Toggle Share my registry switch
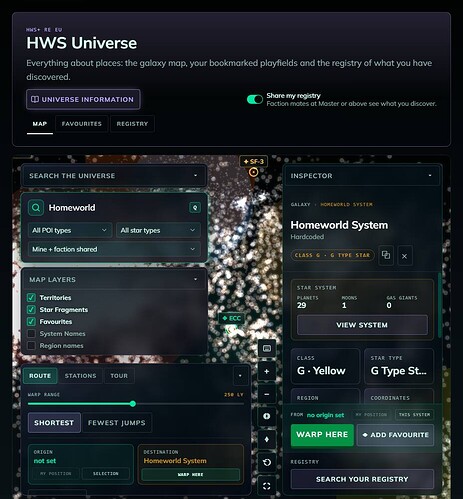Screen dimensions: 463x499 255,99
